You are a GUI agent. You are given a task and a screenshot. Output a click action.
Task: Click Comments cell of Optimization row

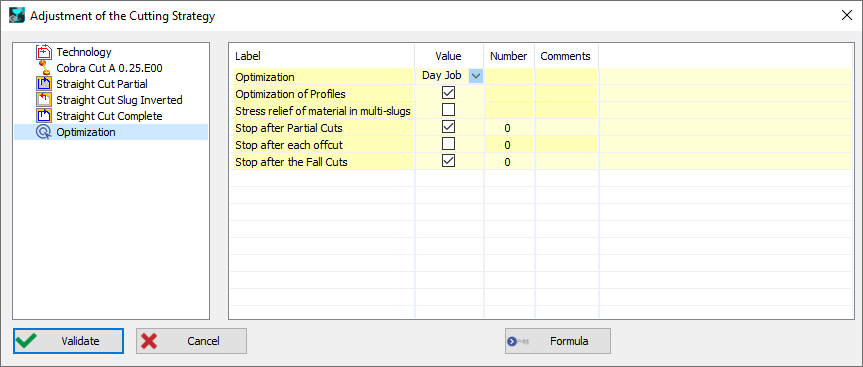566,76
